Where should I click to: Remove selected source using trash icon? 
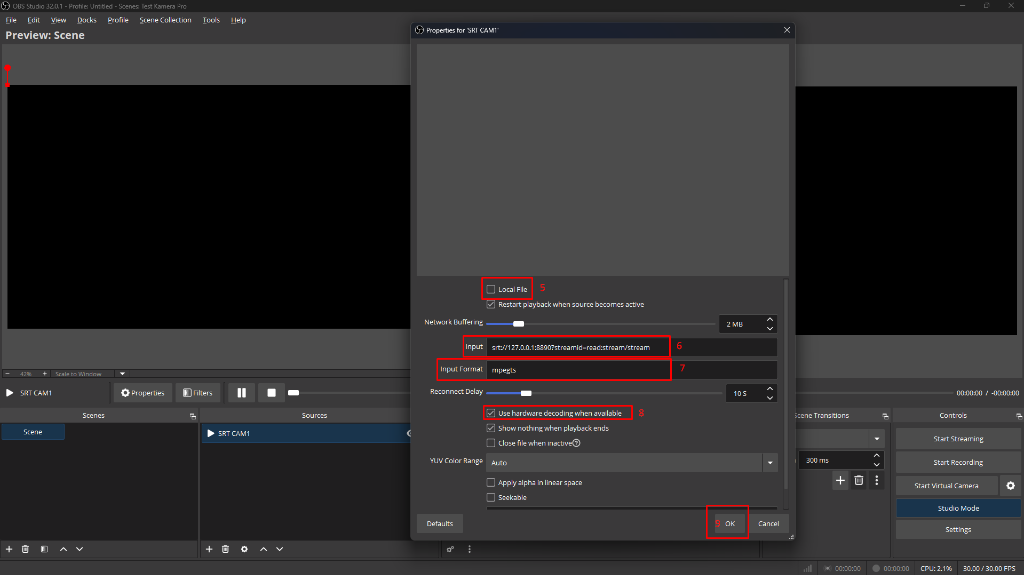click(225, 550)
